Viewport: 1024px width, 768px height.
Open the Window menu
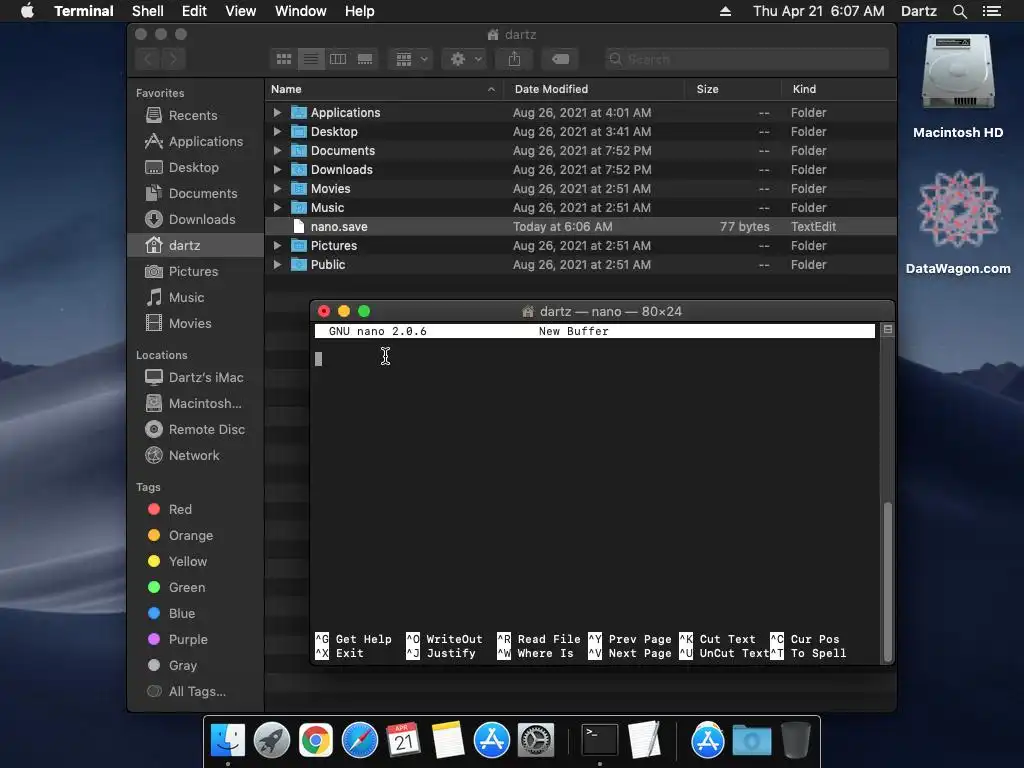click(300, 11)
